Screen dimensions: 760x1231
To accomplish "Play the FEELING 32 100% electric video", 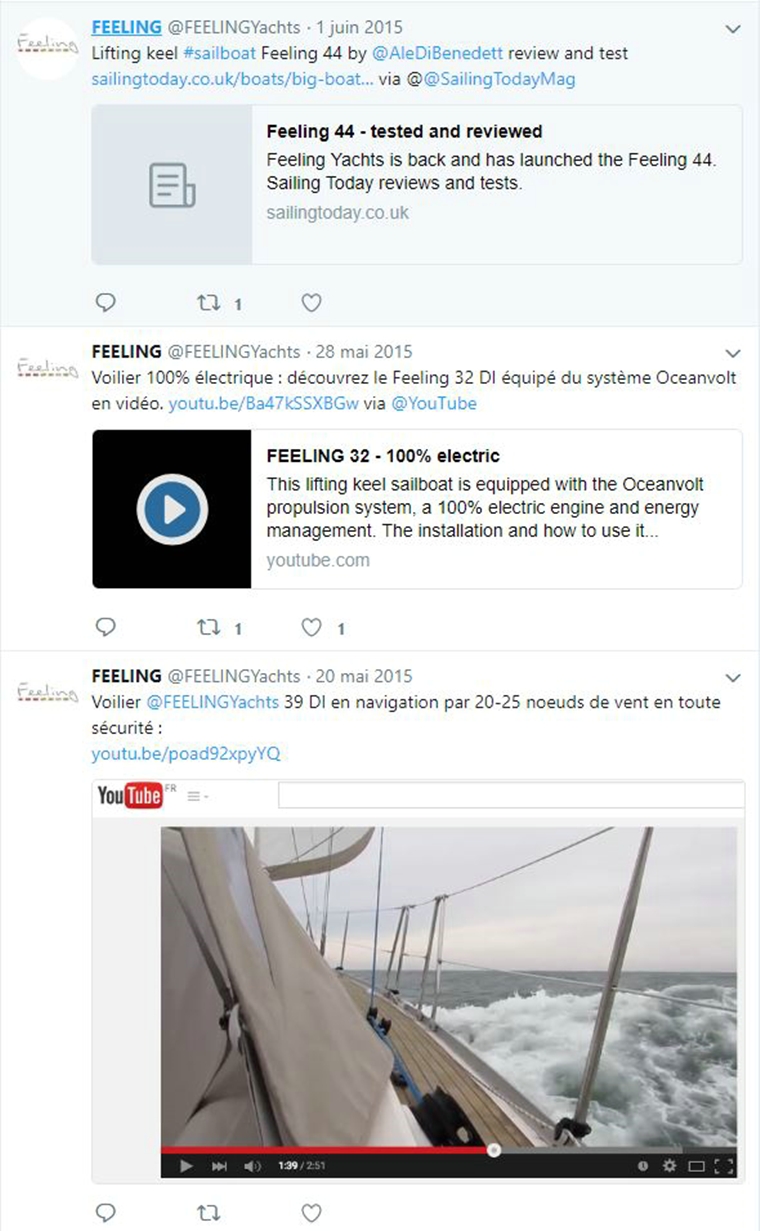I will point(172,509).
